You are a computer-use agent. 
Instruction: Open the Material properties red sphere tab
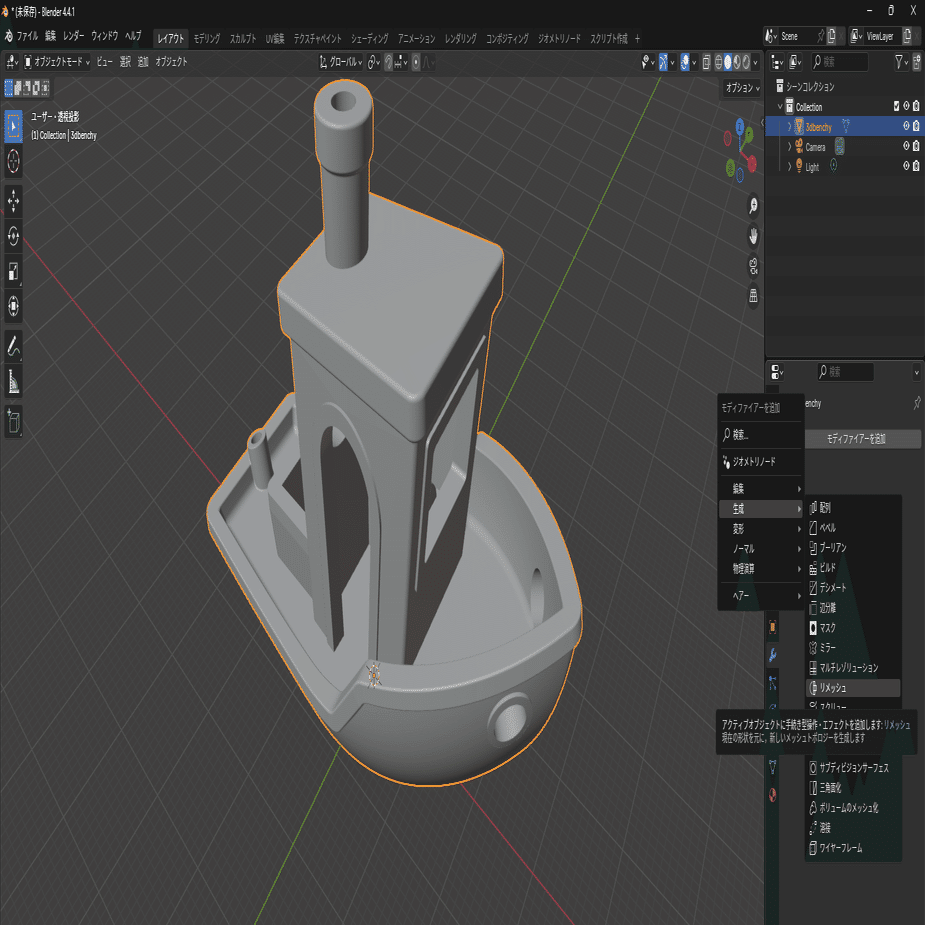tap(773, 795)
